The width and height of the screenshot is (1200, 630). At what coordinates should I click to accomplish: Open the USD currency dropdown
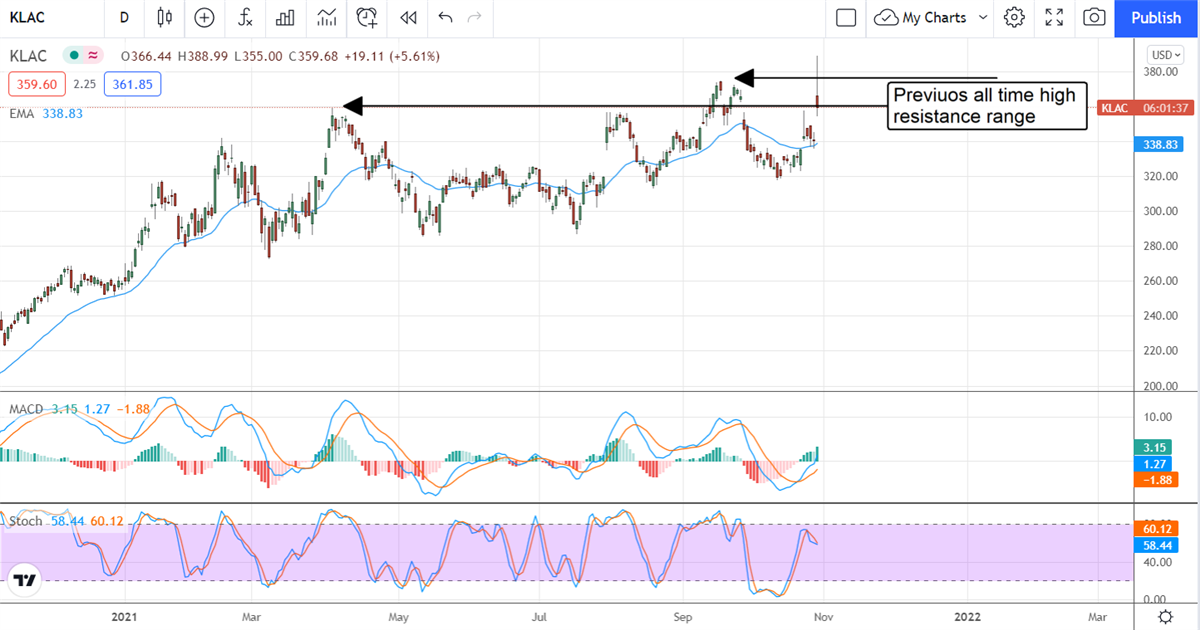pyautogui.click(x=1164, y=55)
